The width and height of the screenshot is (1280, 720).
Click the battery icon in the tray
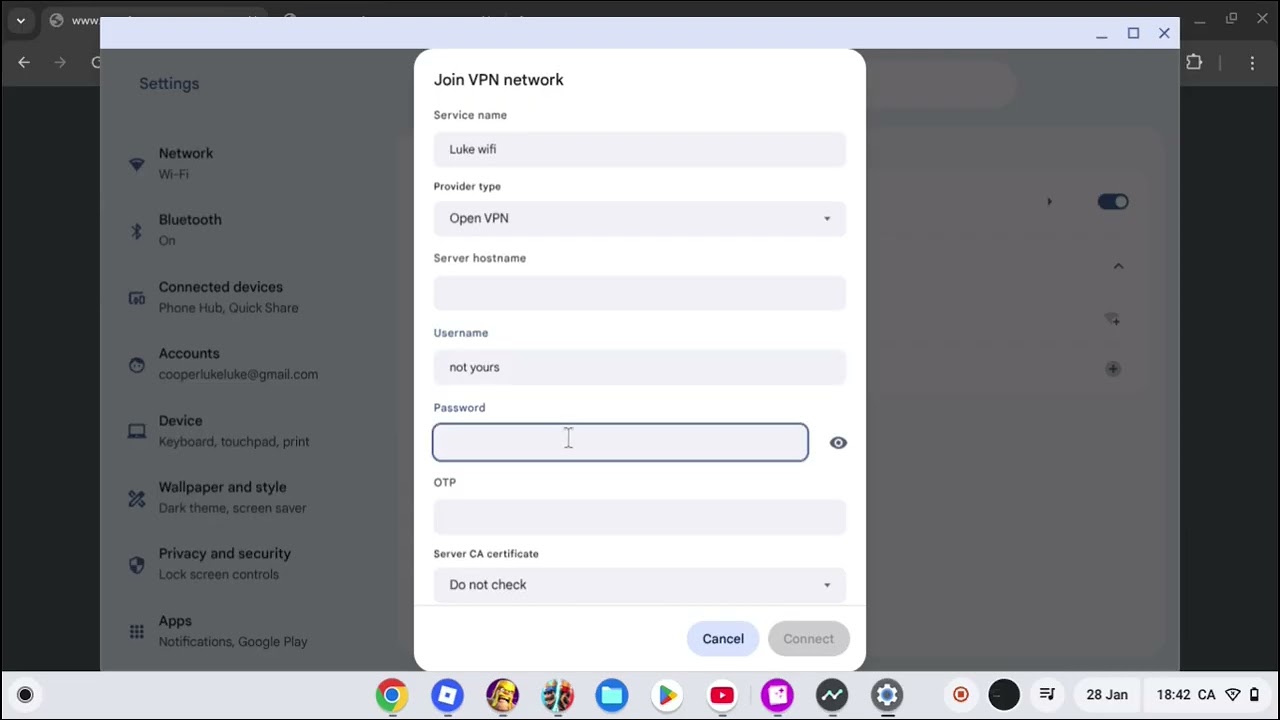(x=1254, y=694)
